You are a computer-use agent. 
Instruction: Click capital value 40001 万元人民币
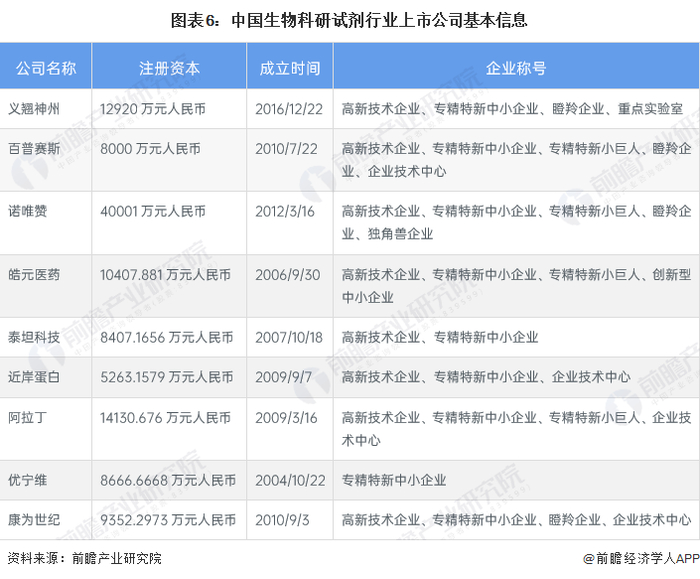coord(153,211)
